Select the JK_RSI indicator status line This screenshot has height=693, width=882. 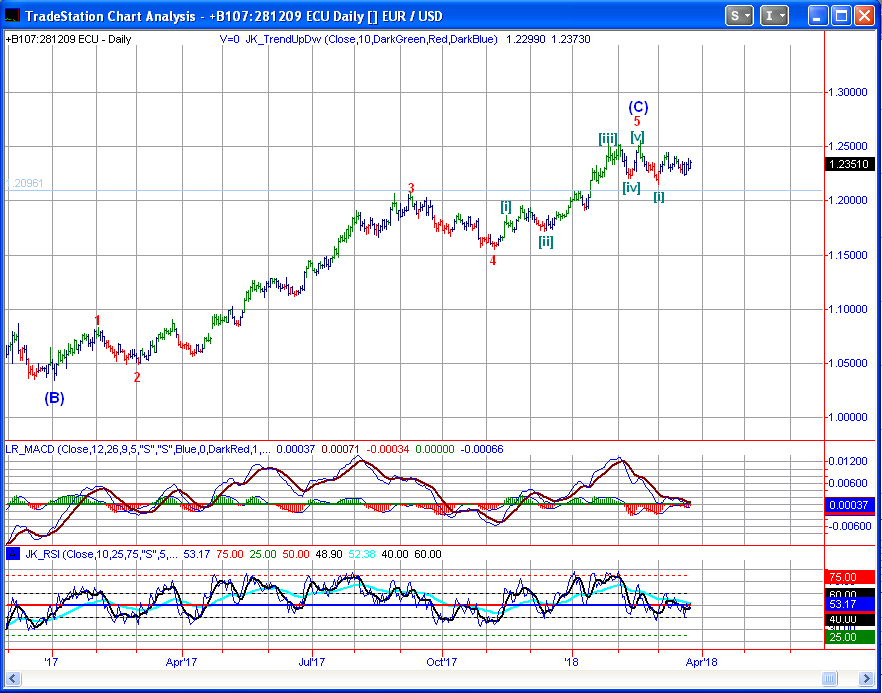coord(233,554)
